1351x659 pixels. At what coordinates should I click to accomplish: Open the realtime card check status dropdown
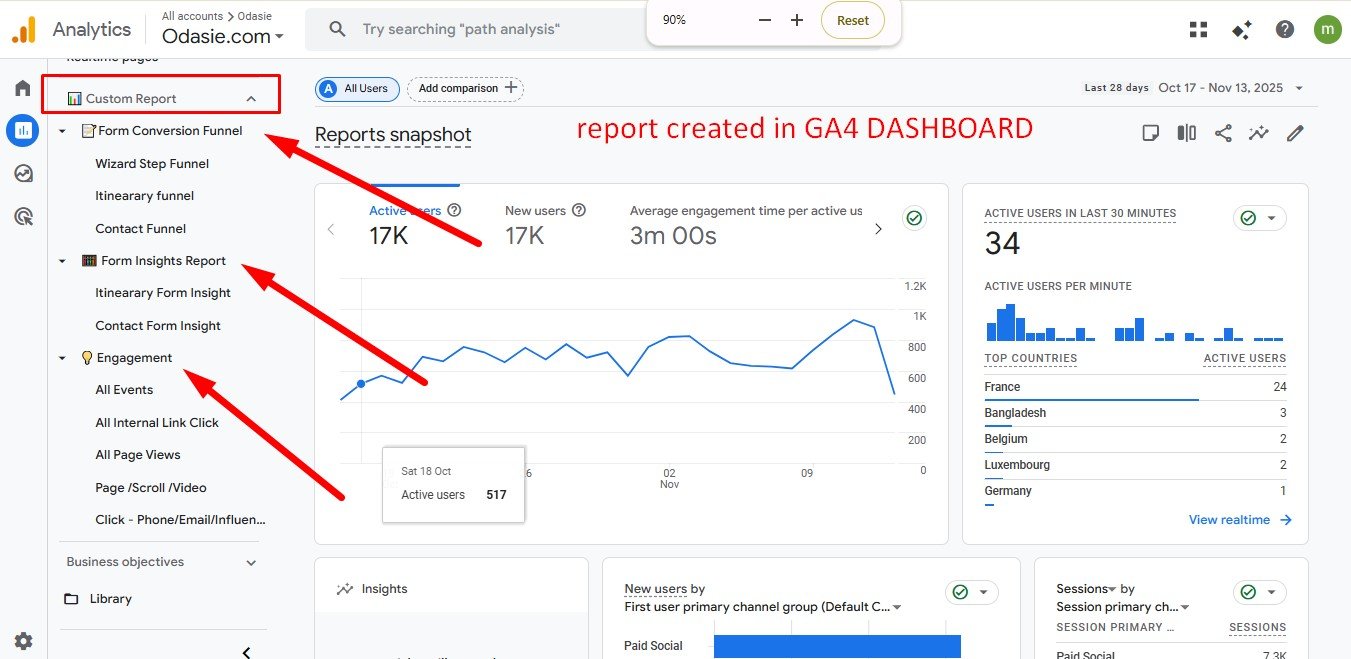click(1260, 218)
